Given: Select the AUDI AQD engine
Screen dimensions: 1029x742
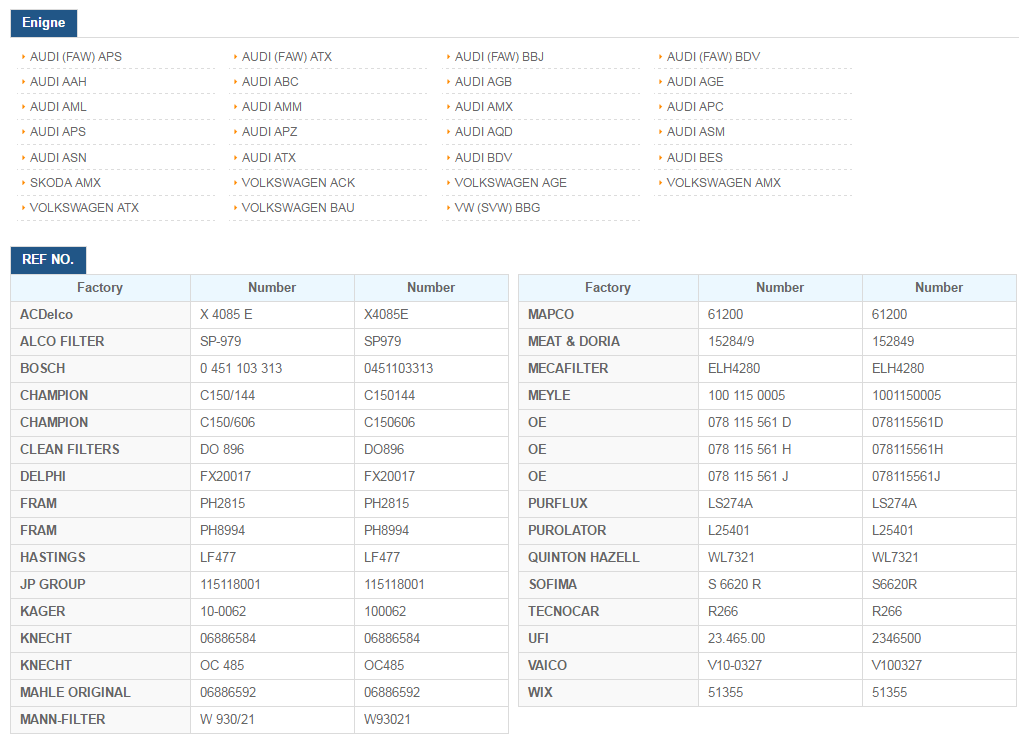Looking at the screenshot, I should pyautogui.click(x=484, y=131).
